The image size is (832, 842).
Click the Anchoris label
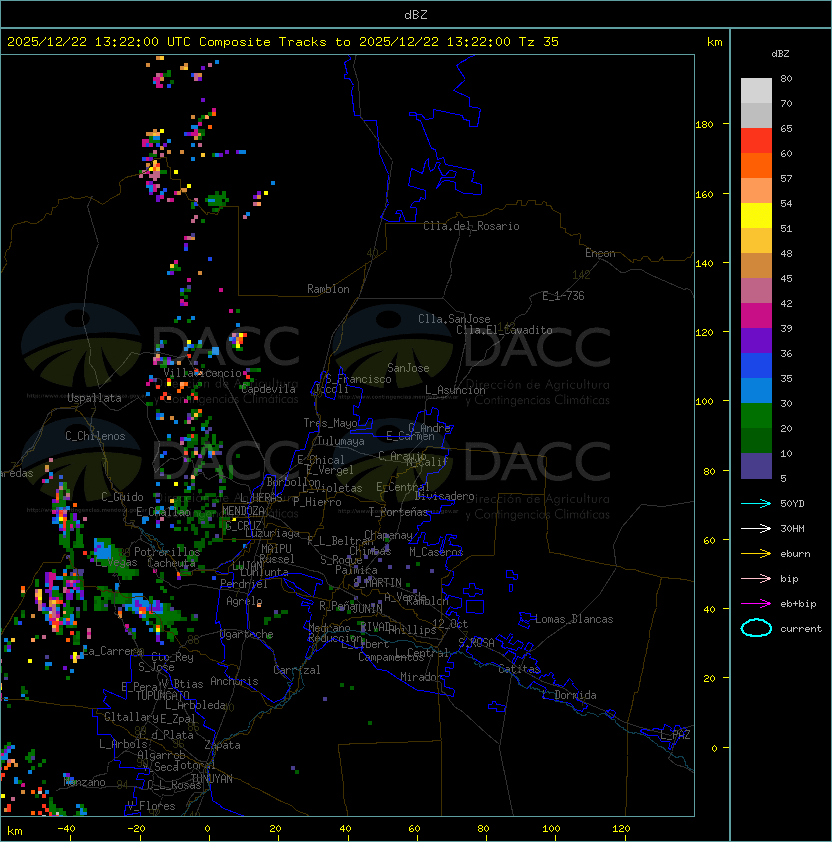(x=234, y=681)
